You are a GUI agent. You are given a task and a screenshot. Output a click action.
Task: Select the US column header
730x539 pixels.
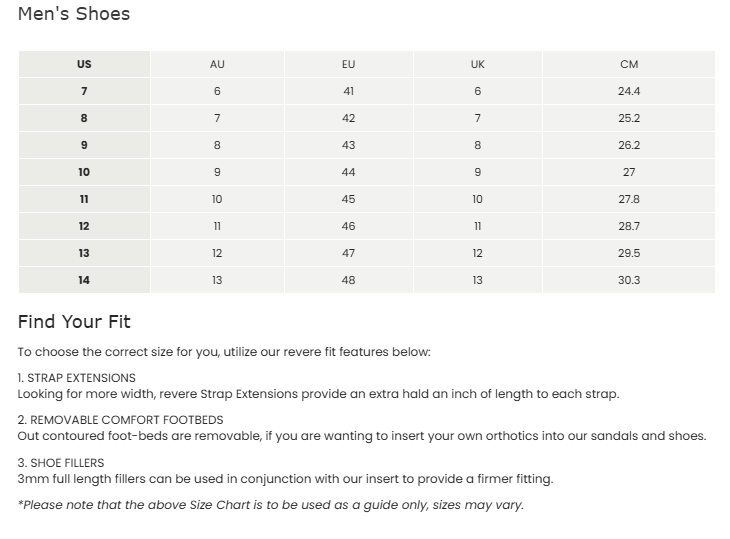(84, 64)
